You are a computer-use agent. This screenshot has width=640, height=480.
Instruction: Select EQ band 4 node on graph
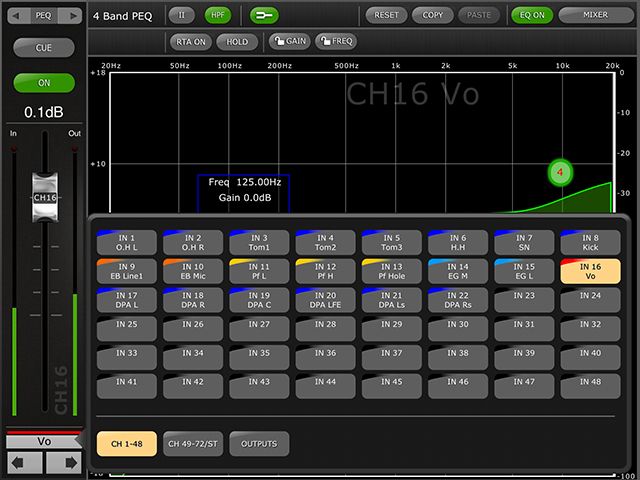point(561,172)
